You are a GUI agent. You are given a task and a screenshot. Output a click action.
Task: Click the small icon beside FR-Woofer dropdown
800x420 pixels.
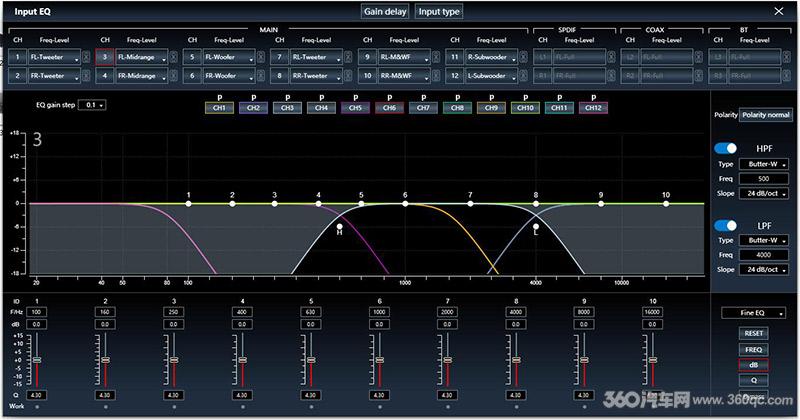pyautogui.click(x=261, y=76)
